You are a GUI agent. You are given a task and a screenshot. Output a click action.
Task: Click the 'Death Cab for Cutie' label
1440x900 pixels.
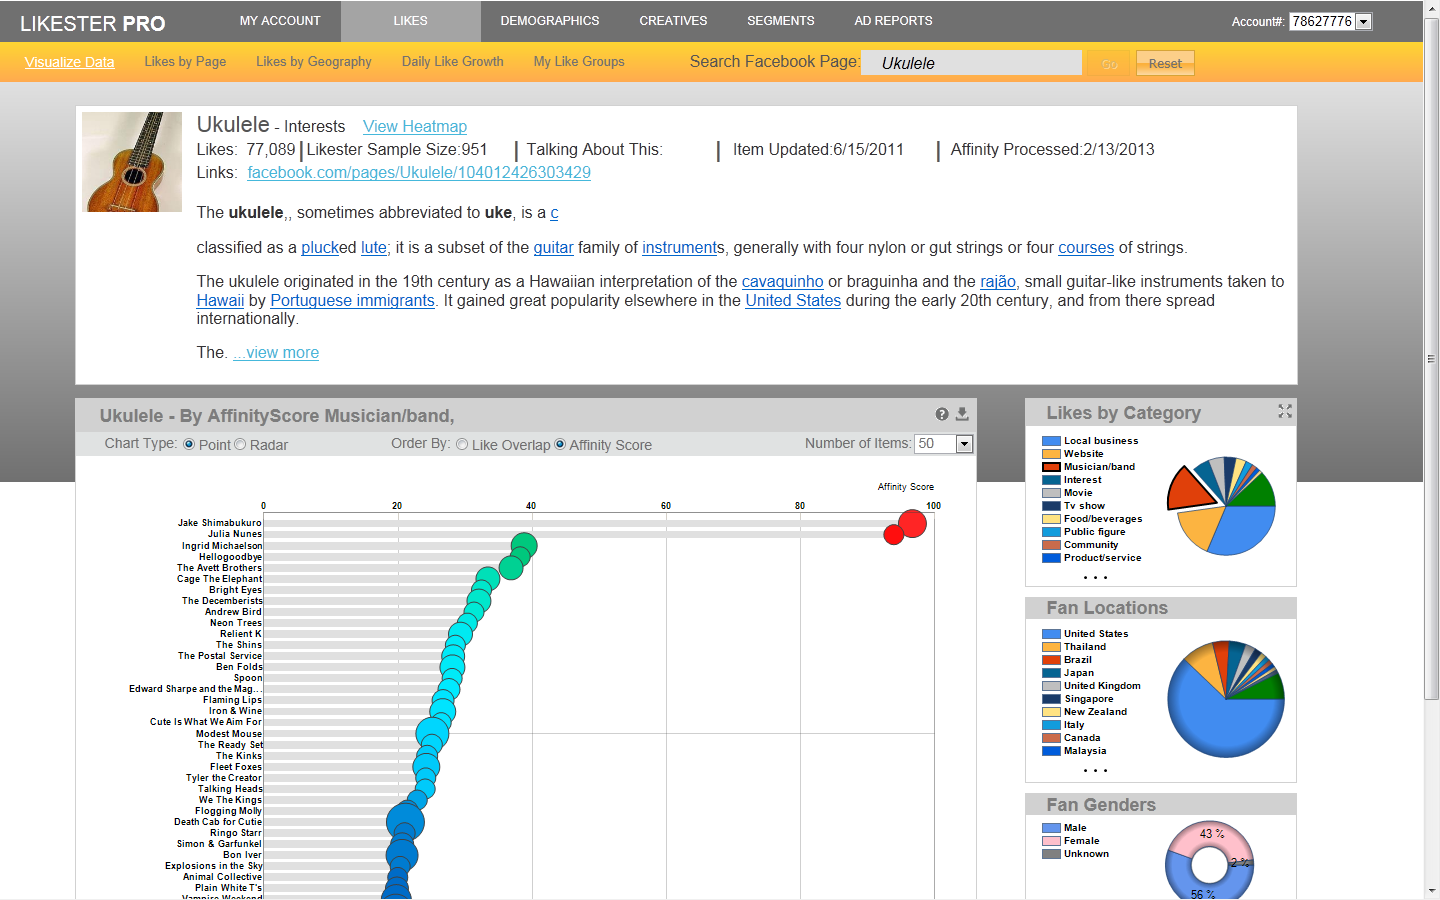pos(218,822)
